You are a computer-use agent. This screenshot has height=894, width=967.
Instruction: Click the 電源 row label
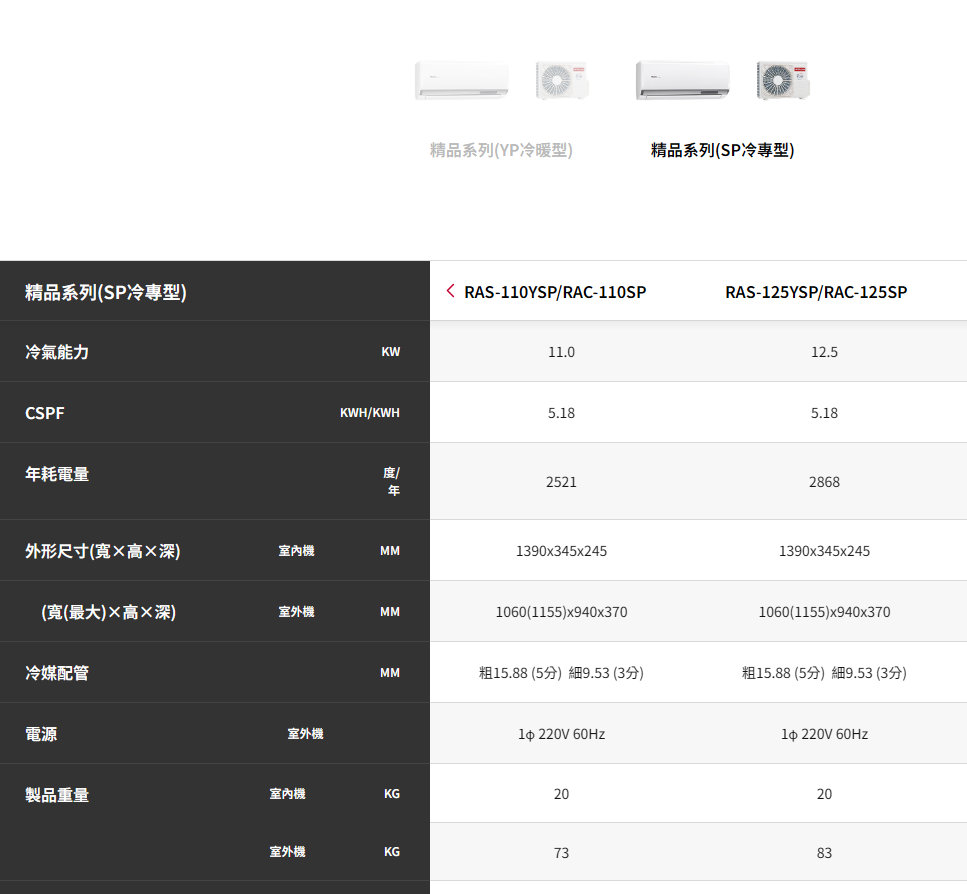click(x=41, y=734)
